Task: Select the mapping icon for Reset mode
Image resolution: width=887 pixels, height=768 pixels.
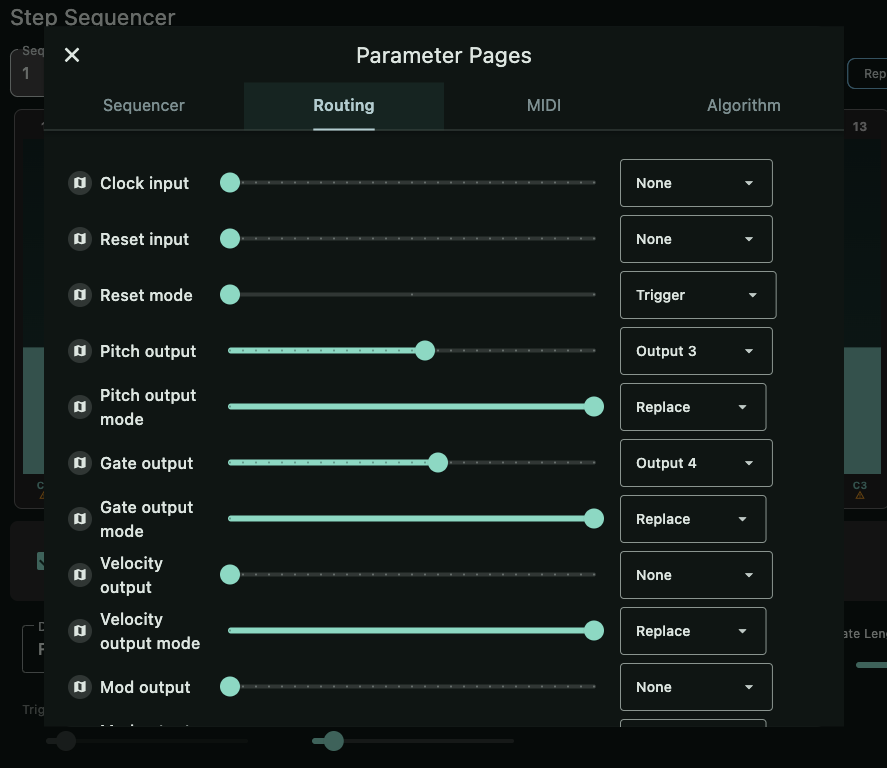Action: (80, 295)
